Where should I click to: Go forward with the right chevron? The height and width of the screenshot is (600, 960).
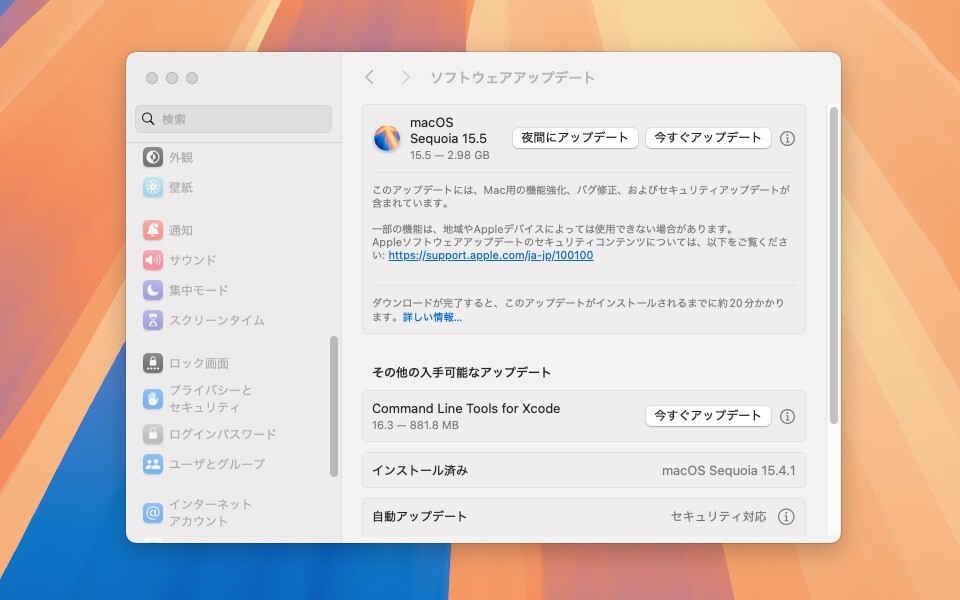point(405,77)
